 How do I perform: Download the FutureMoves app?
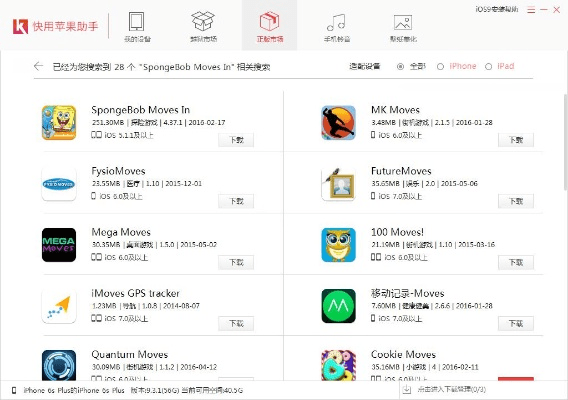click(x=516, y=201)
